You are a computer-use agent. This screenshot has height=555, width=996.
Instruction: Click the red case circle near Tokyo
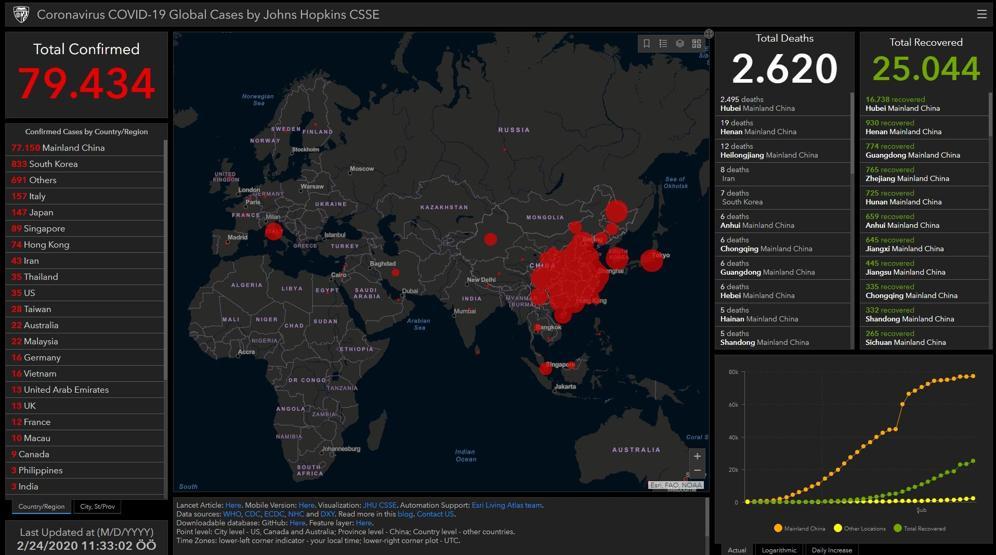[x=651, y=260]
